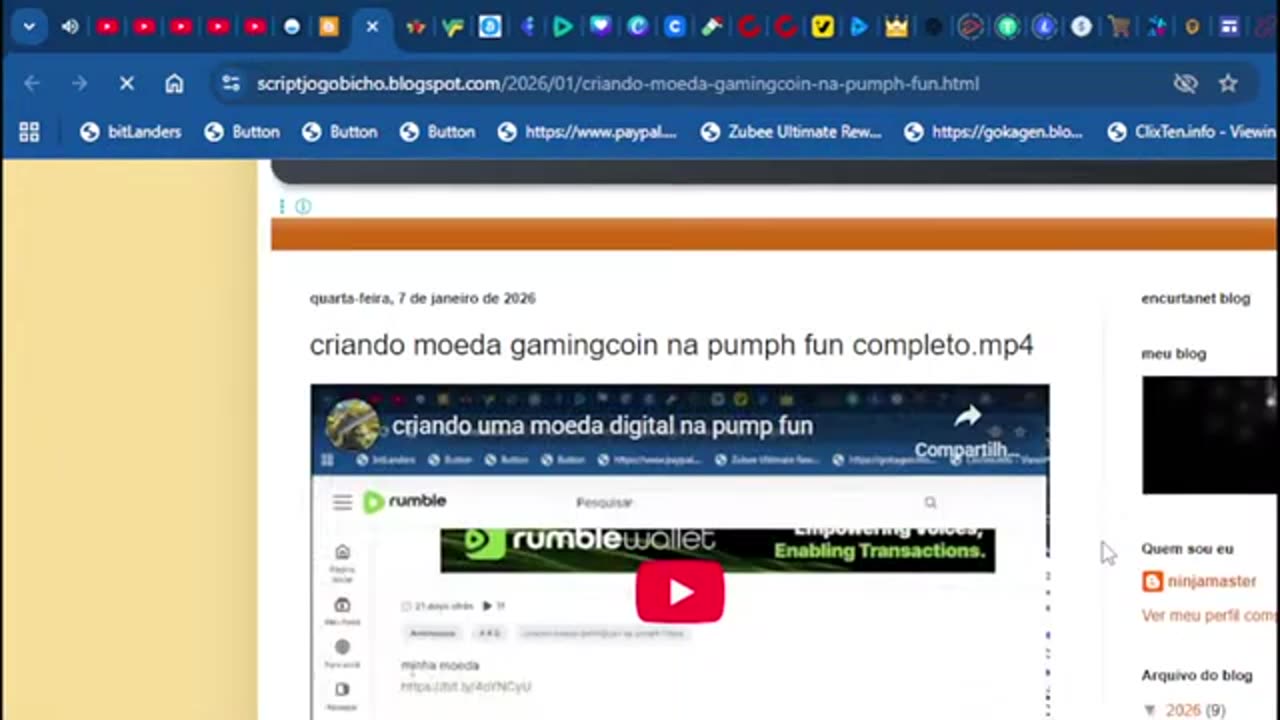Select the purple heart tab
The width and height of the screenshot is (1280, 720).
600,27
